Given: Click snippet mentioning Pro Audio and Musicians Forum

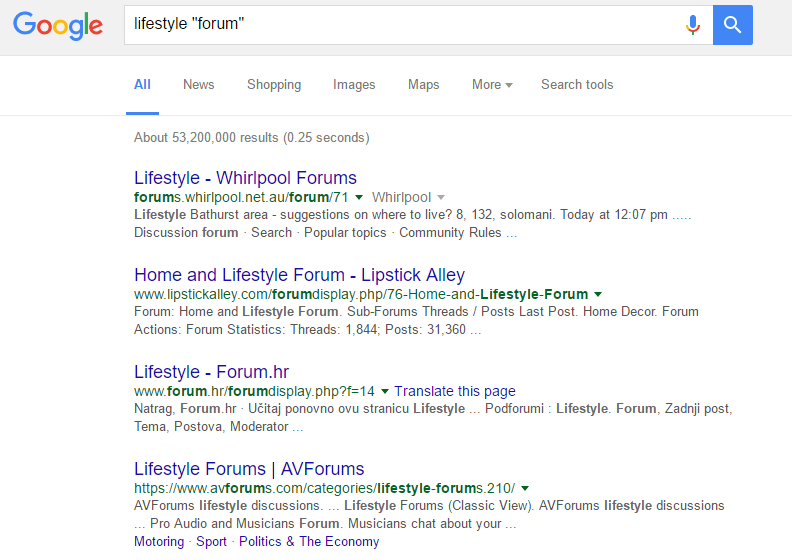Looking at the screenshot, I should tap(429, 515).
